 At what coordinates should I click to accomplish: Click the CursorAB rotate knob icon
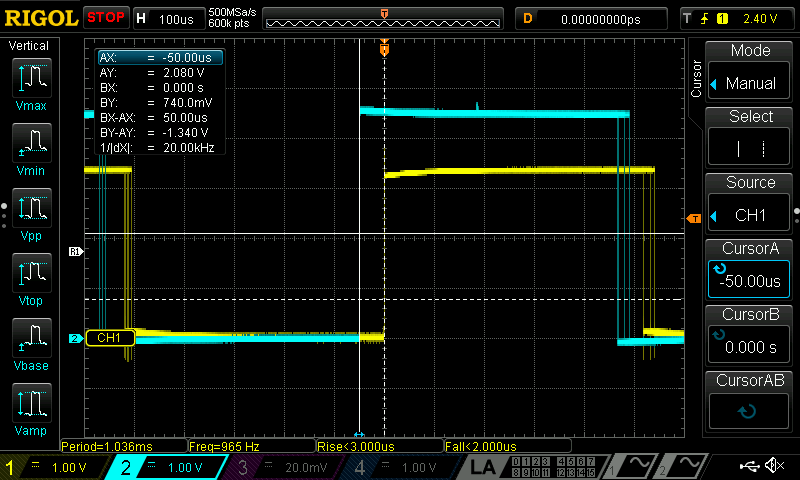[x=746, y=411]
